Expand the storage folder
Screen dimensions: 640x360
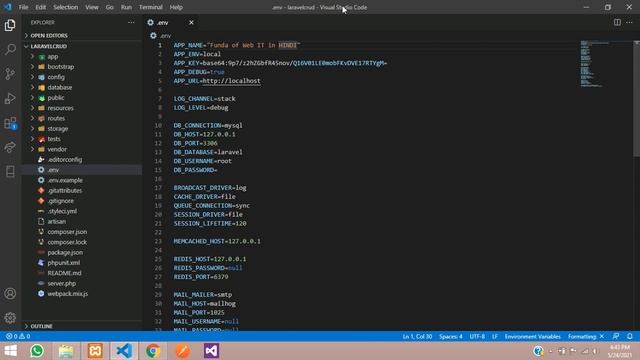[82, 129]
